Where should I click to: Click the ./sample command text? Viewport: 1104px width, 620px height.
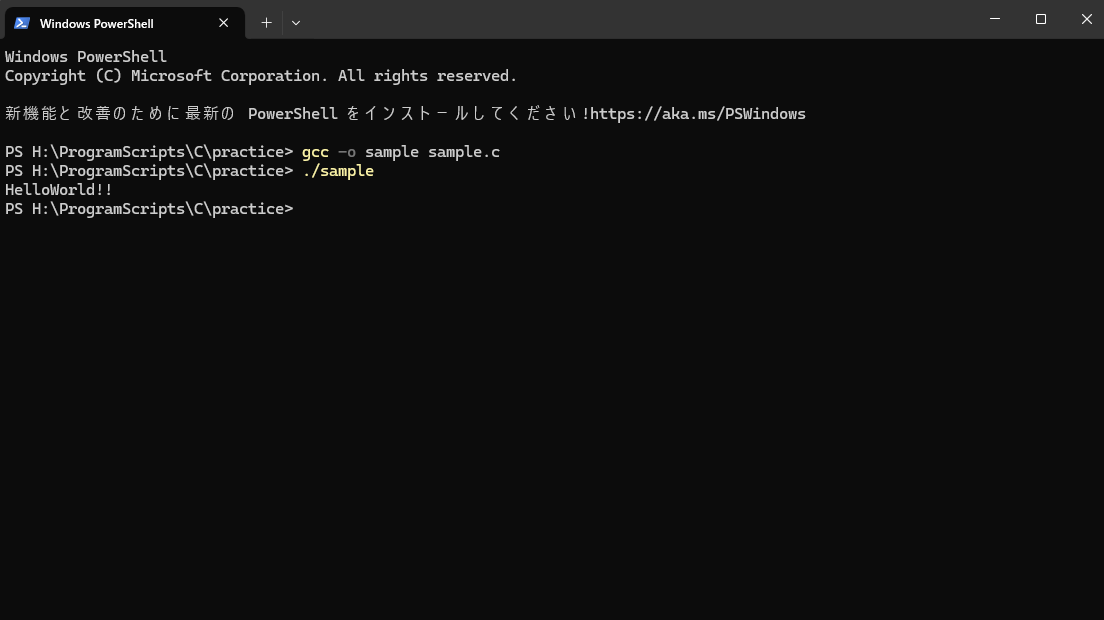[x=337, y=171]
